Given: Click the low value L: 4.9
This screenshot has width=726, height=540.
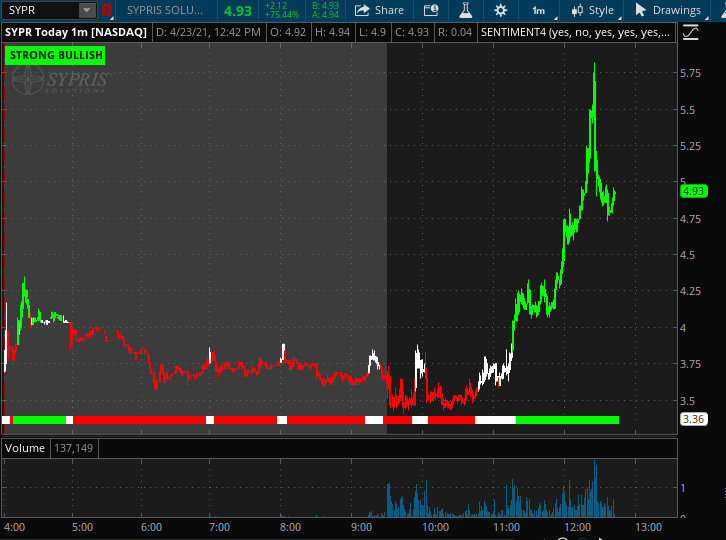Looking at the screenshot, I should [372, 32].
